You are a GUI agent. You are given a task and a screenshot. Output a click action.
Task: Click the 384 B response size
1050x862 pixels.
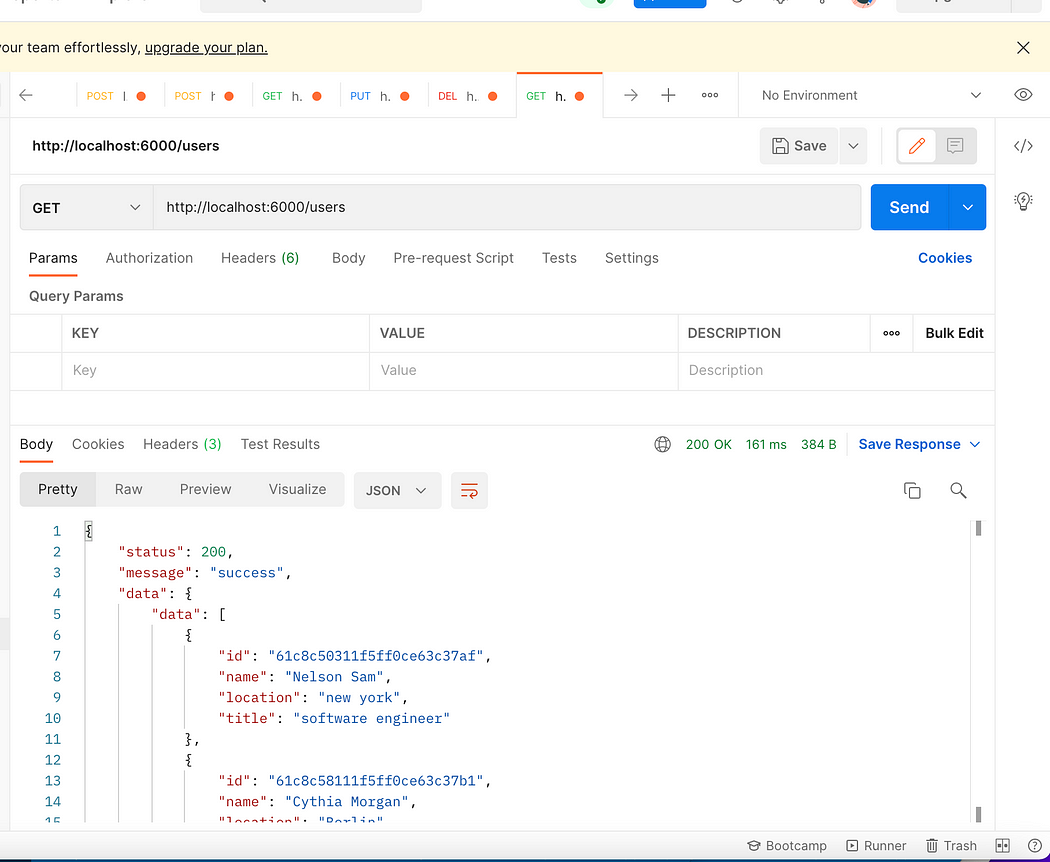[818, 444]
